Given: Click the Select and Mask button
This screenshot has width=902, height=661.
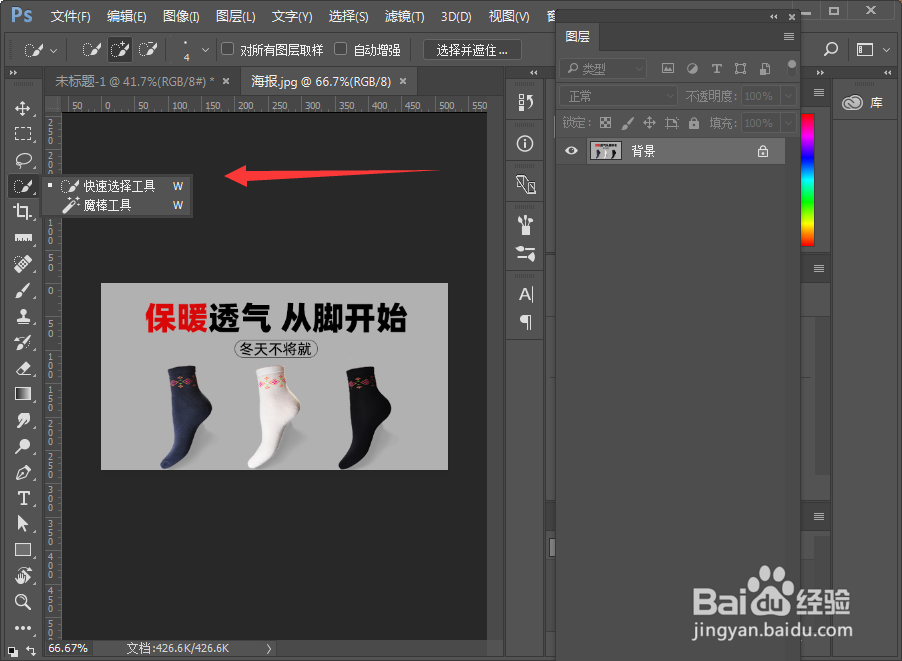Looking at the screenshot, I should [x=472, y=50].
